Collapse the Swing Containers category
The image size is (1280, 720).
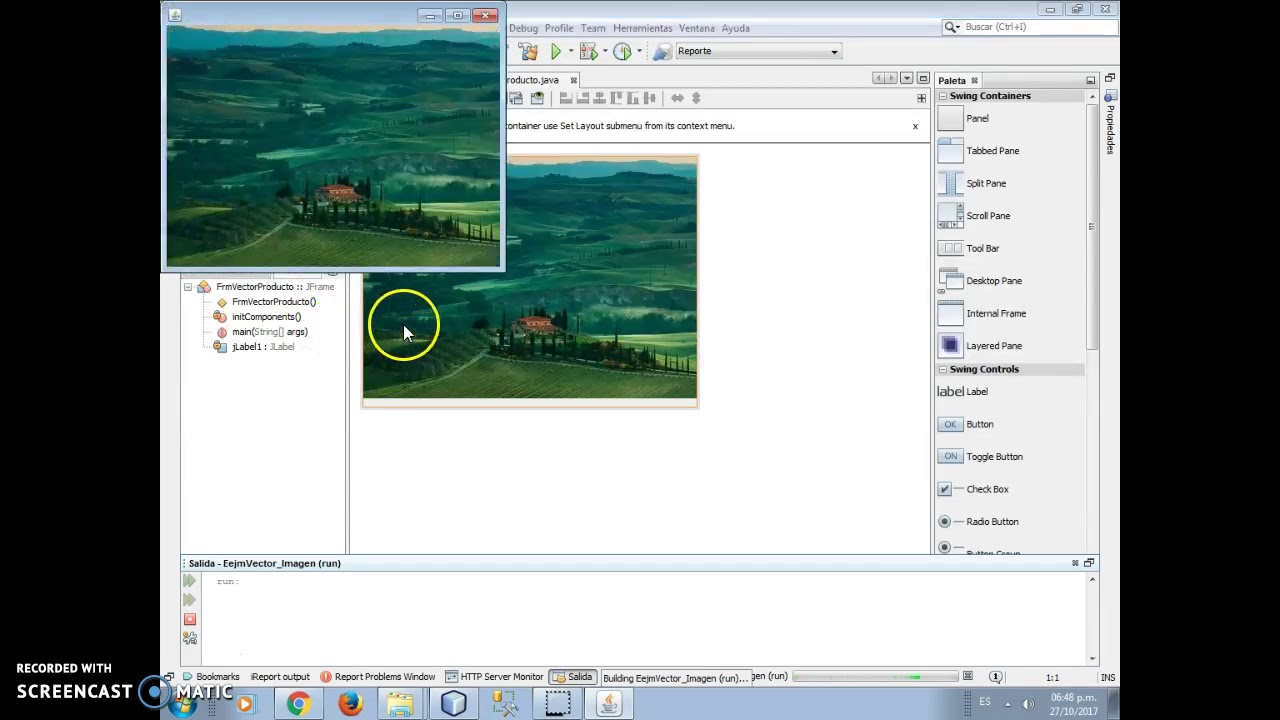tap(942, 96)
